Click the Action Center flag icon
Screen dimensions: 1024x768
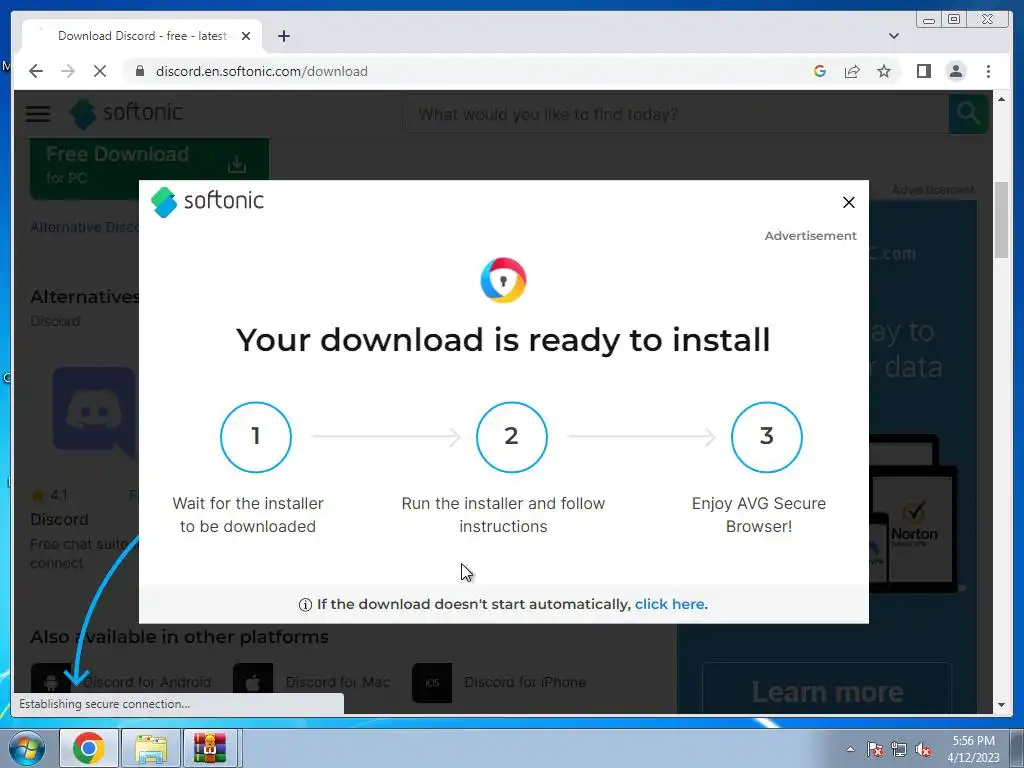click(x=874, y=750)
